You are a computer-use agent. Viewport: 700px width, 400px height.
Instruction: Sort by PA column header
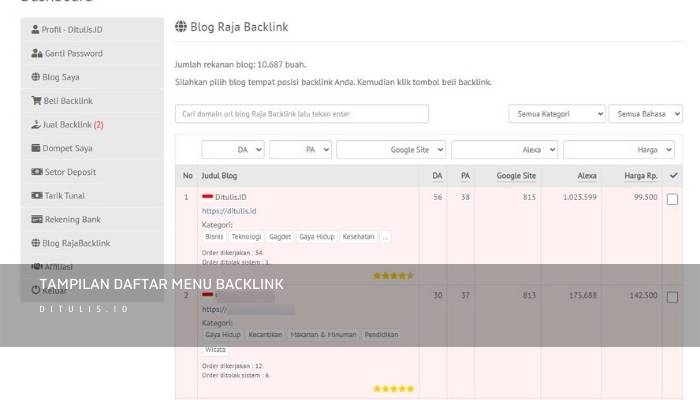pyautogui.click(x=465, y=176)
